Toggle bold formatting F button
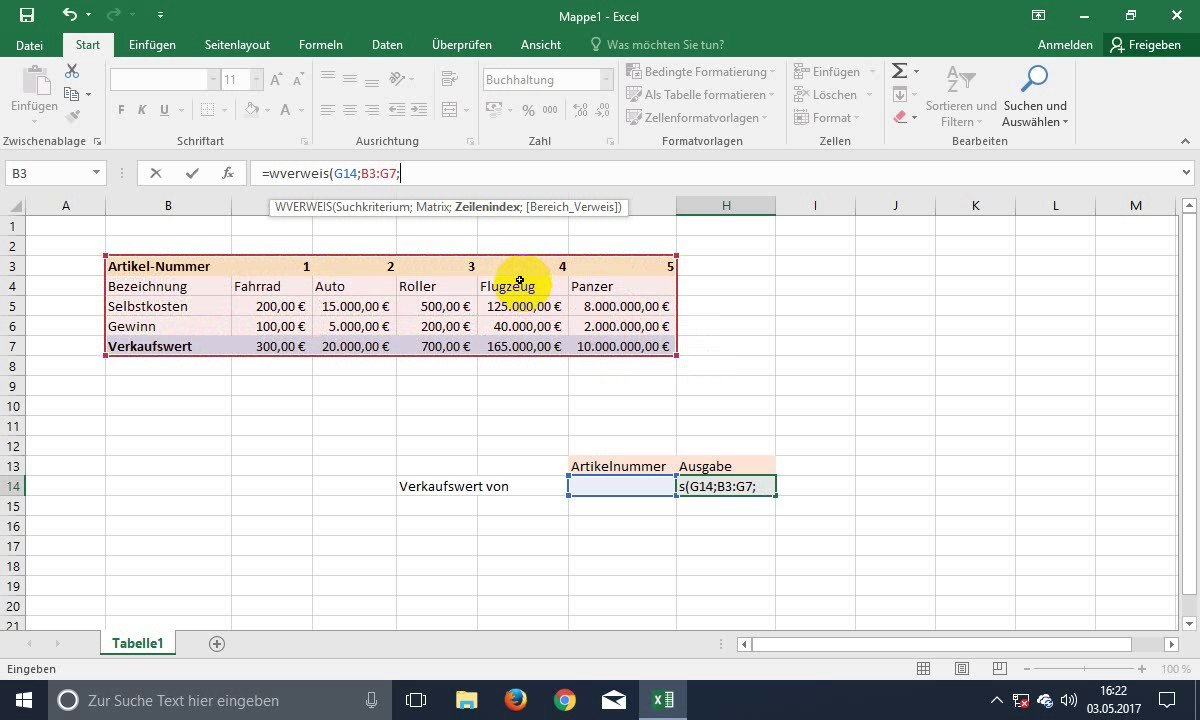 (121, 110)
